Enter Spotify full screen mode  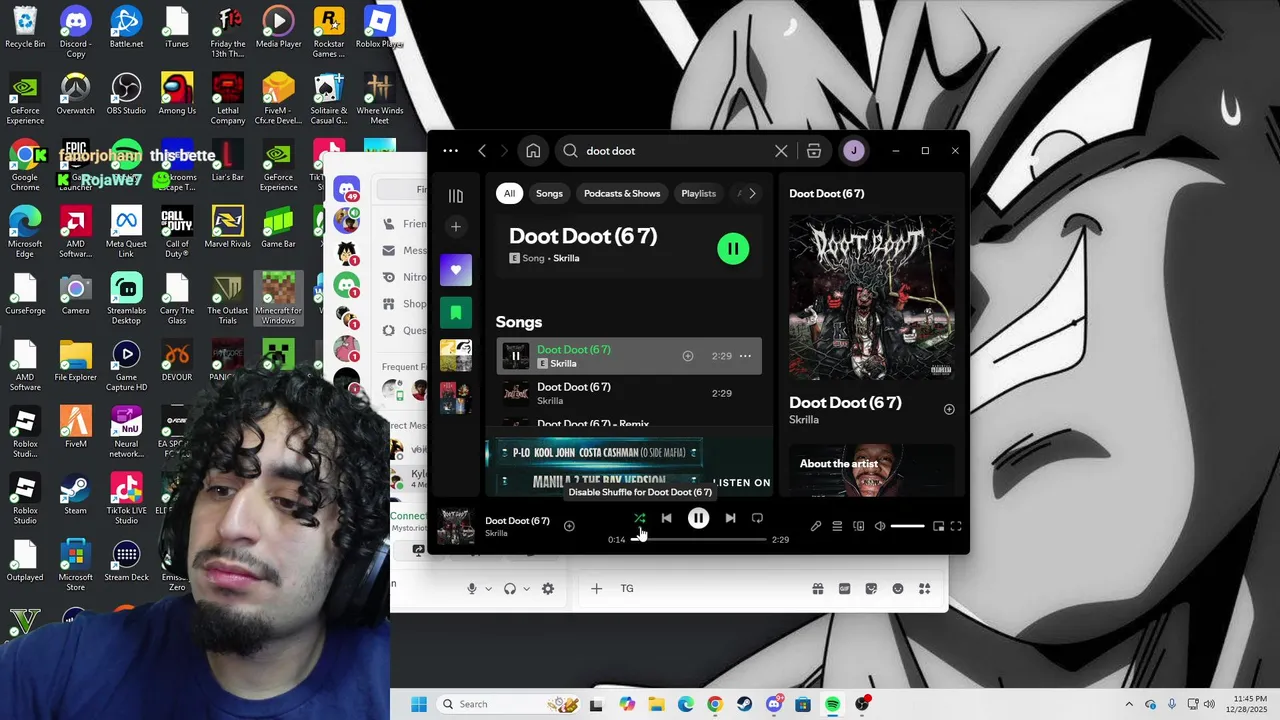point(956,526)
